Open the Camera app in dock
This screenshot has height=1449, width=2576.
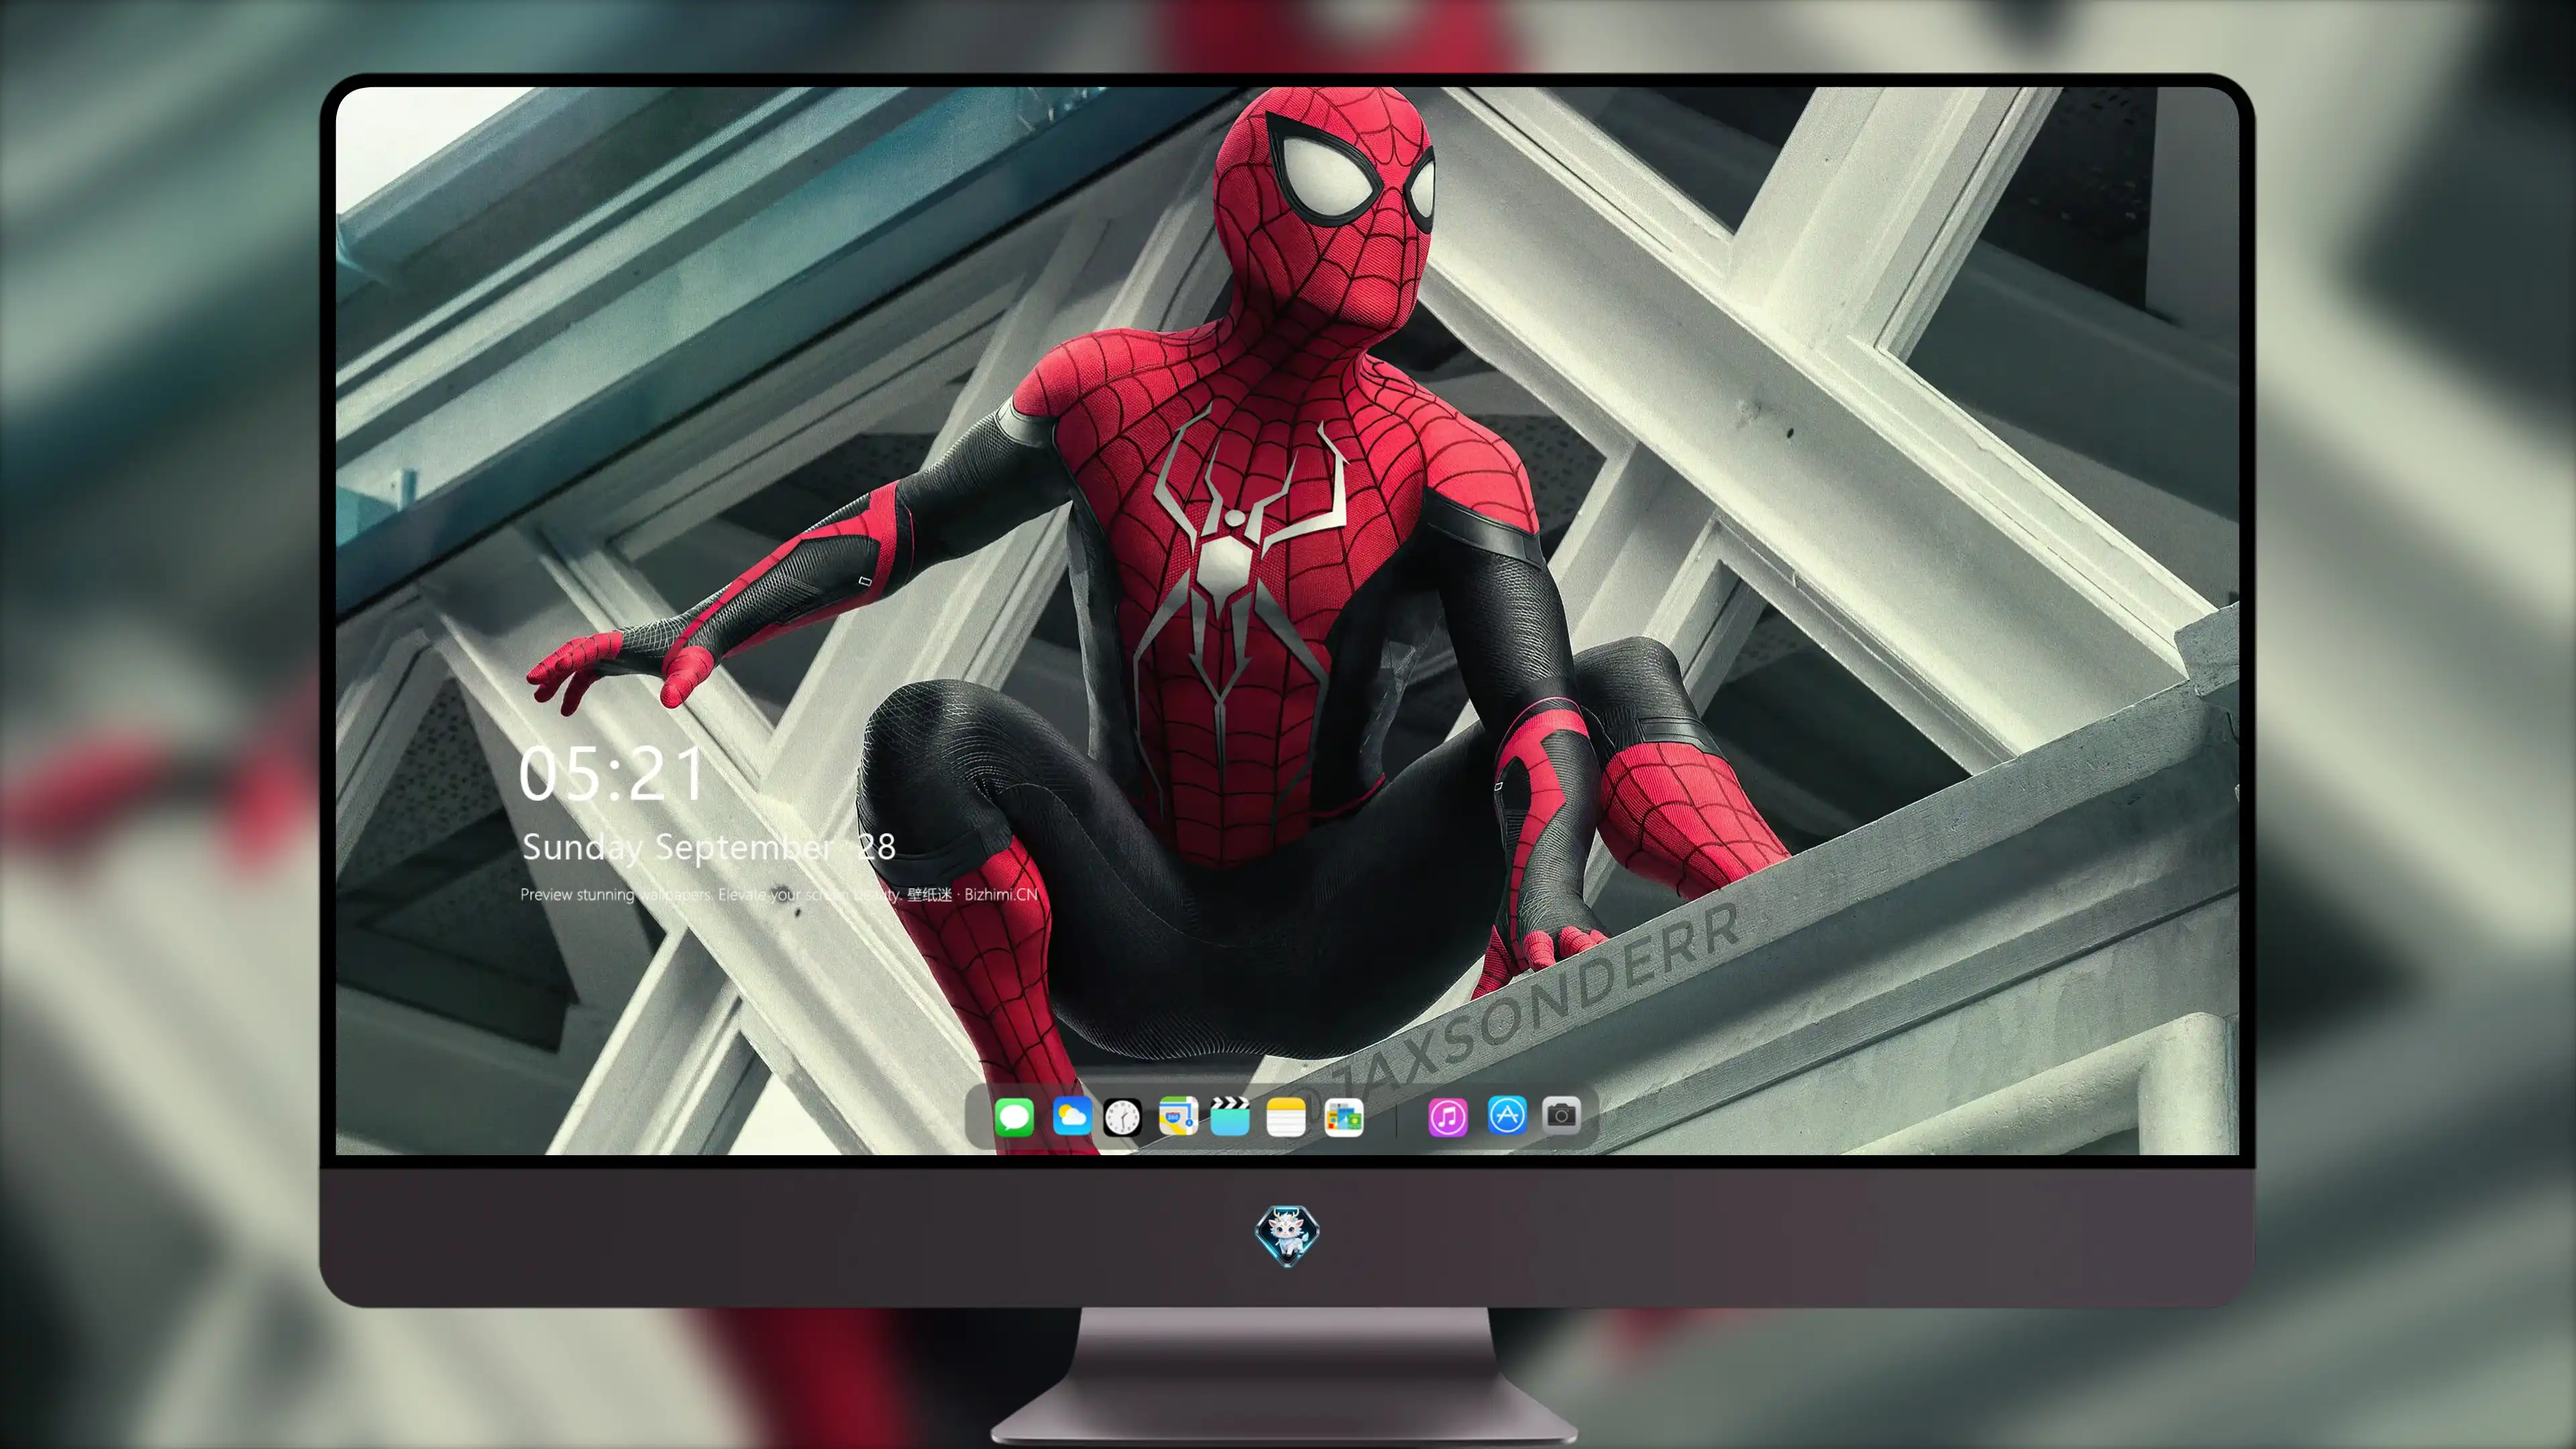coord(1561,1114)
